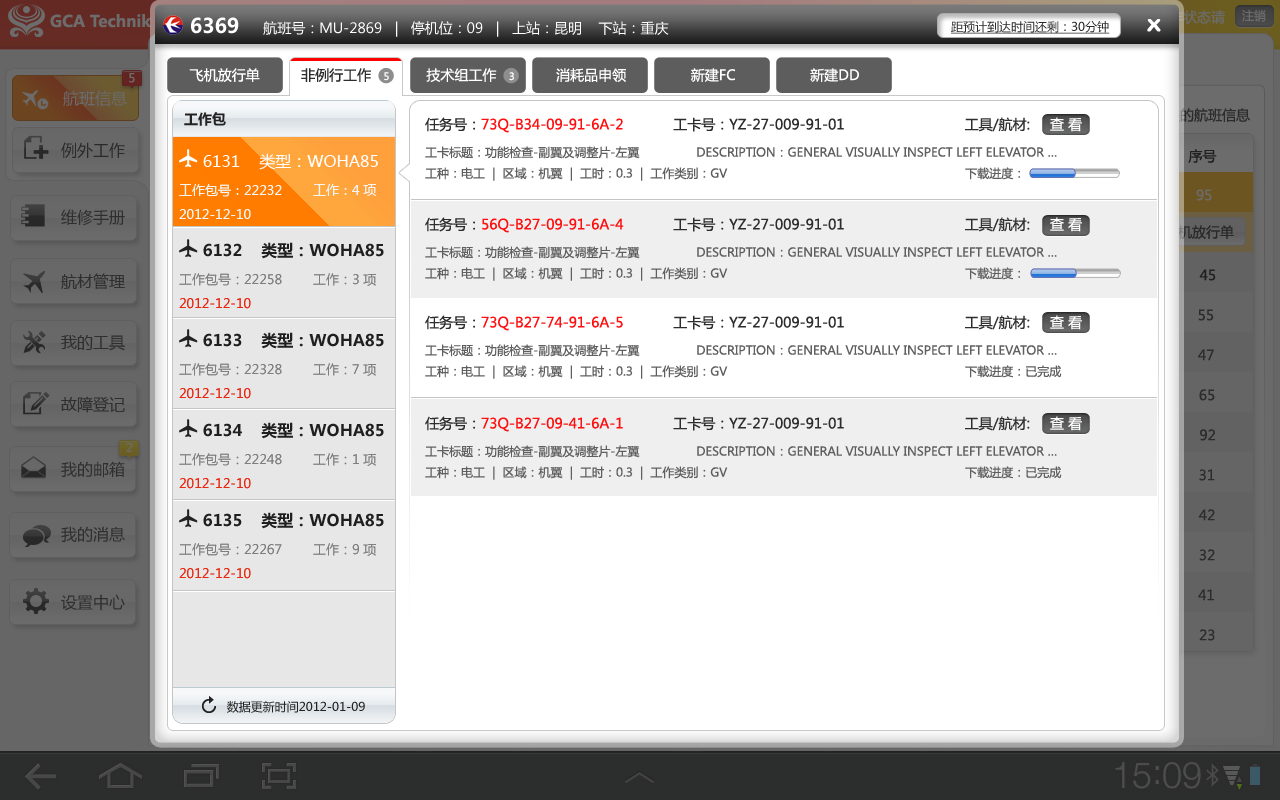Open 我的工具 in the sidebar
Viewport: 1280px width, 800px height.
[75, 343]
